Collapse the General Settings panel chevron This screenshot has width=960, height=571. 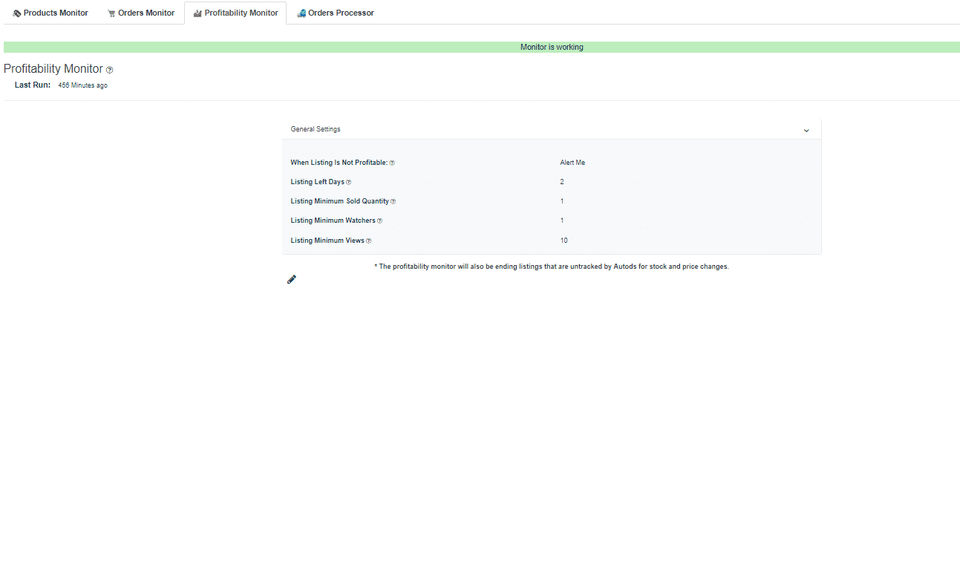[806, 130]
